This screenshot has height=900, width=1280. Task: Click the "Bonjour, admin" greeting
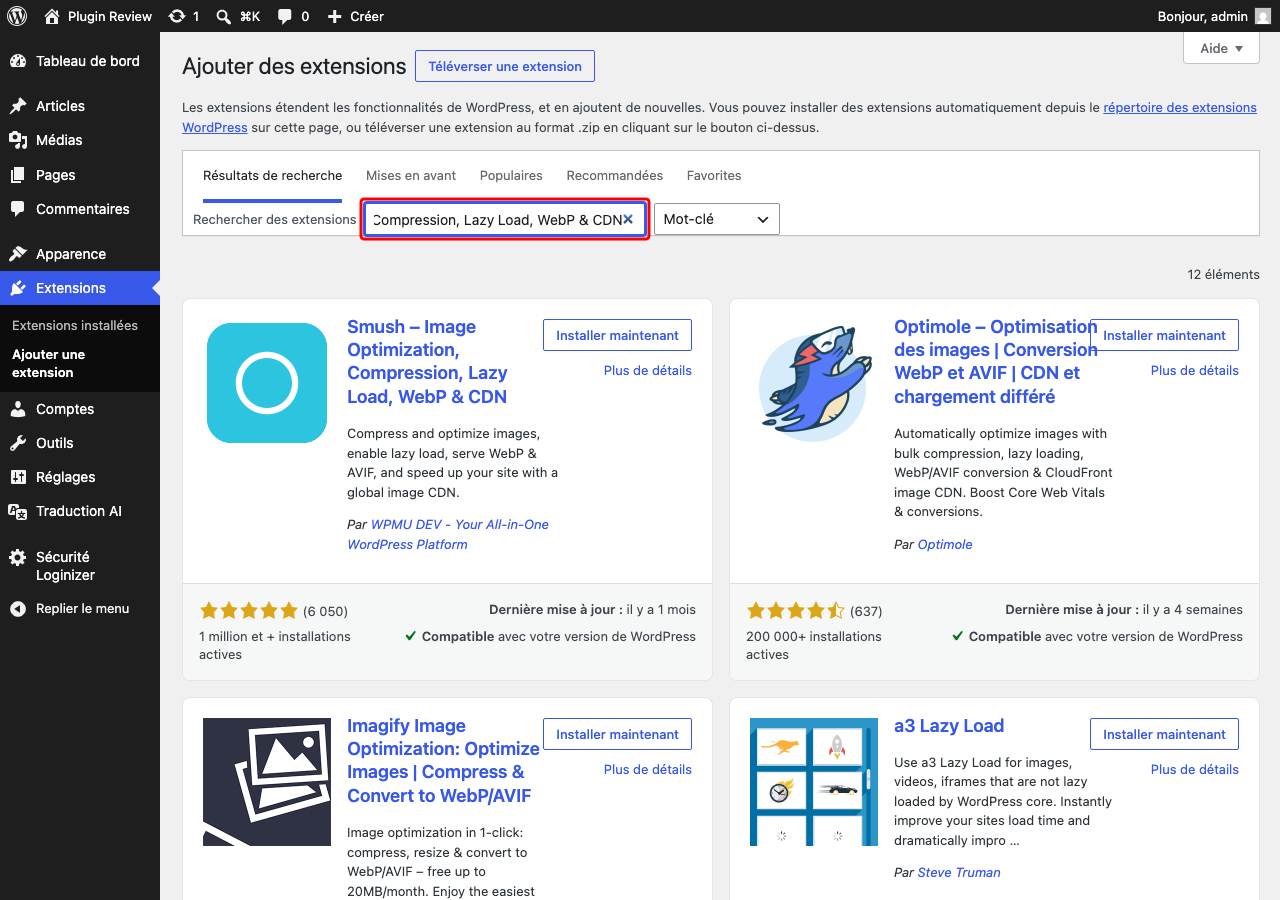1202,16
